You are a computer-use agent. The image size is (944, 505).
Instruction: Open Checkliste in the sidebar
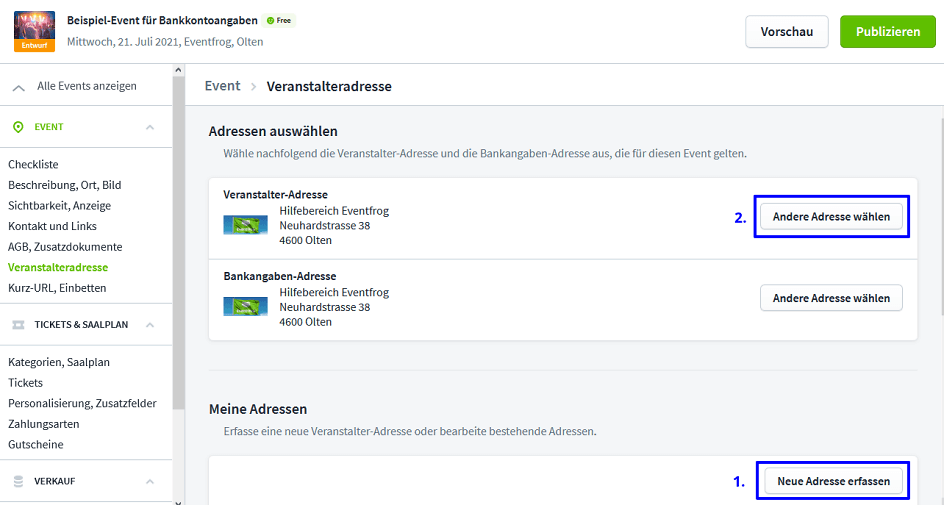tap(33, 164)
